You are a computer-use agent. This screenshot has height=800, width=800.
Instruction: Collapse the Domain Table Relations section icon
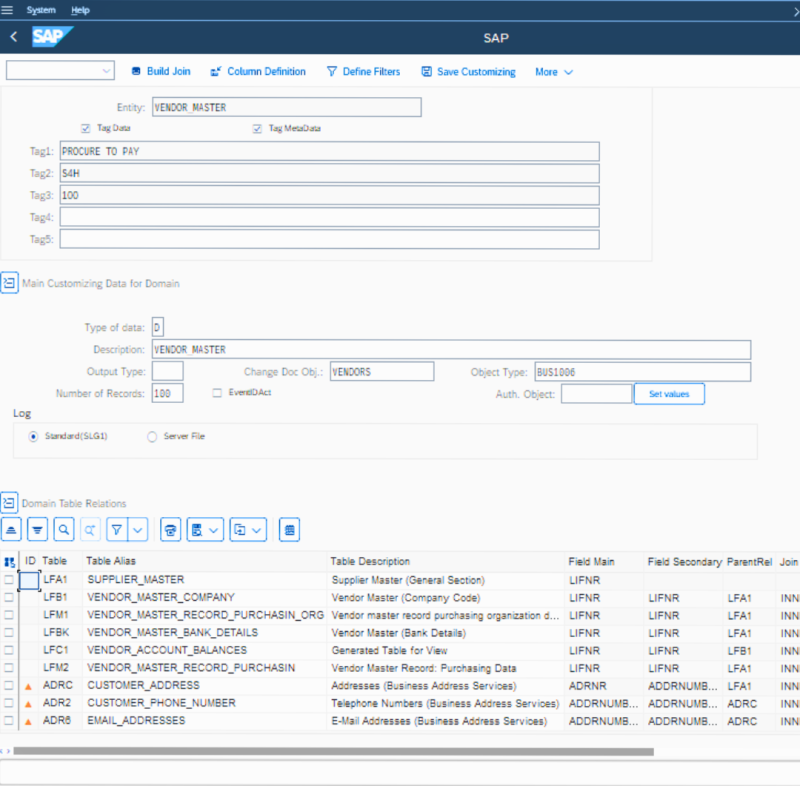tap(9, 502)
